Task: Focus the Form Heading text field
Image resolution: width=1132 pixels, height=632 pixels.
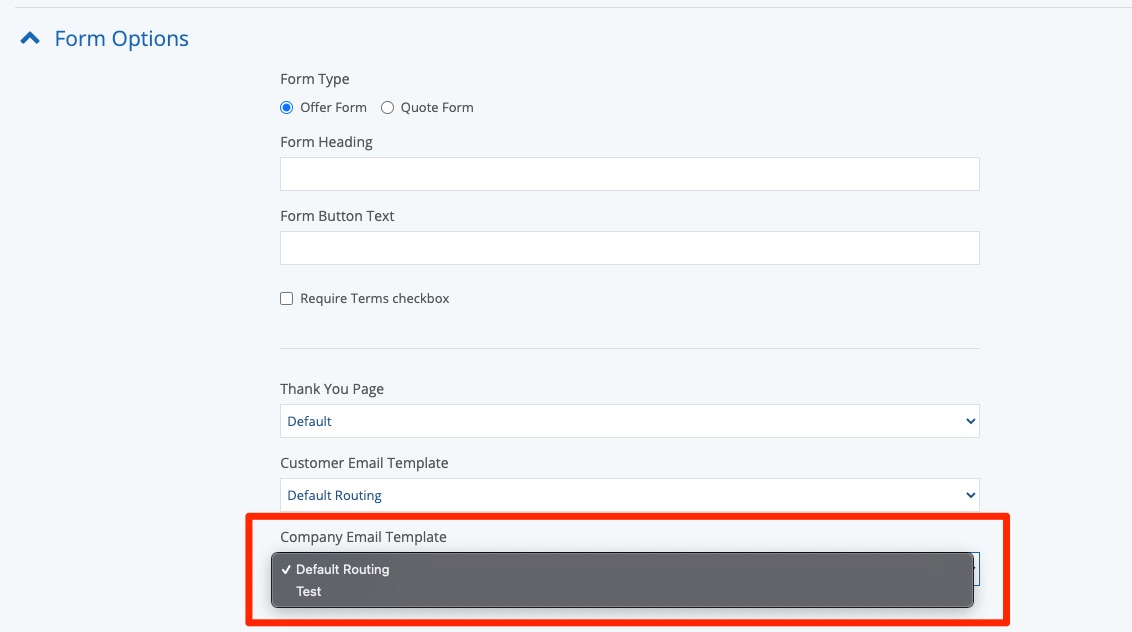Action: pyautogui.click(x=629, y=174)
